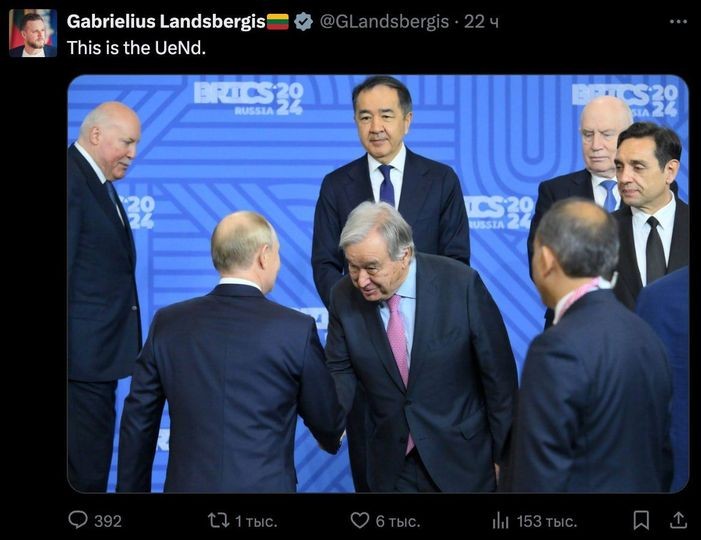Open the Gabrielius Landsbergis display name
Viewport: 701px width, 540px height.
click(166, 21)
